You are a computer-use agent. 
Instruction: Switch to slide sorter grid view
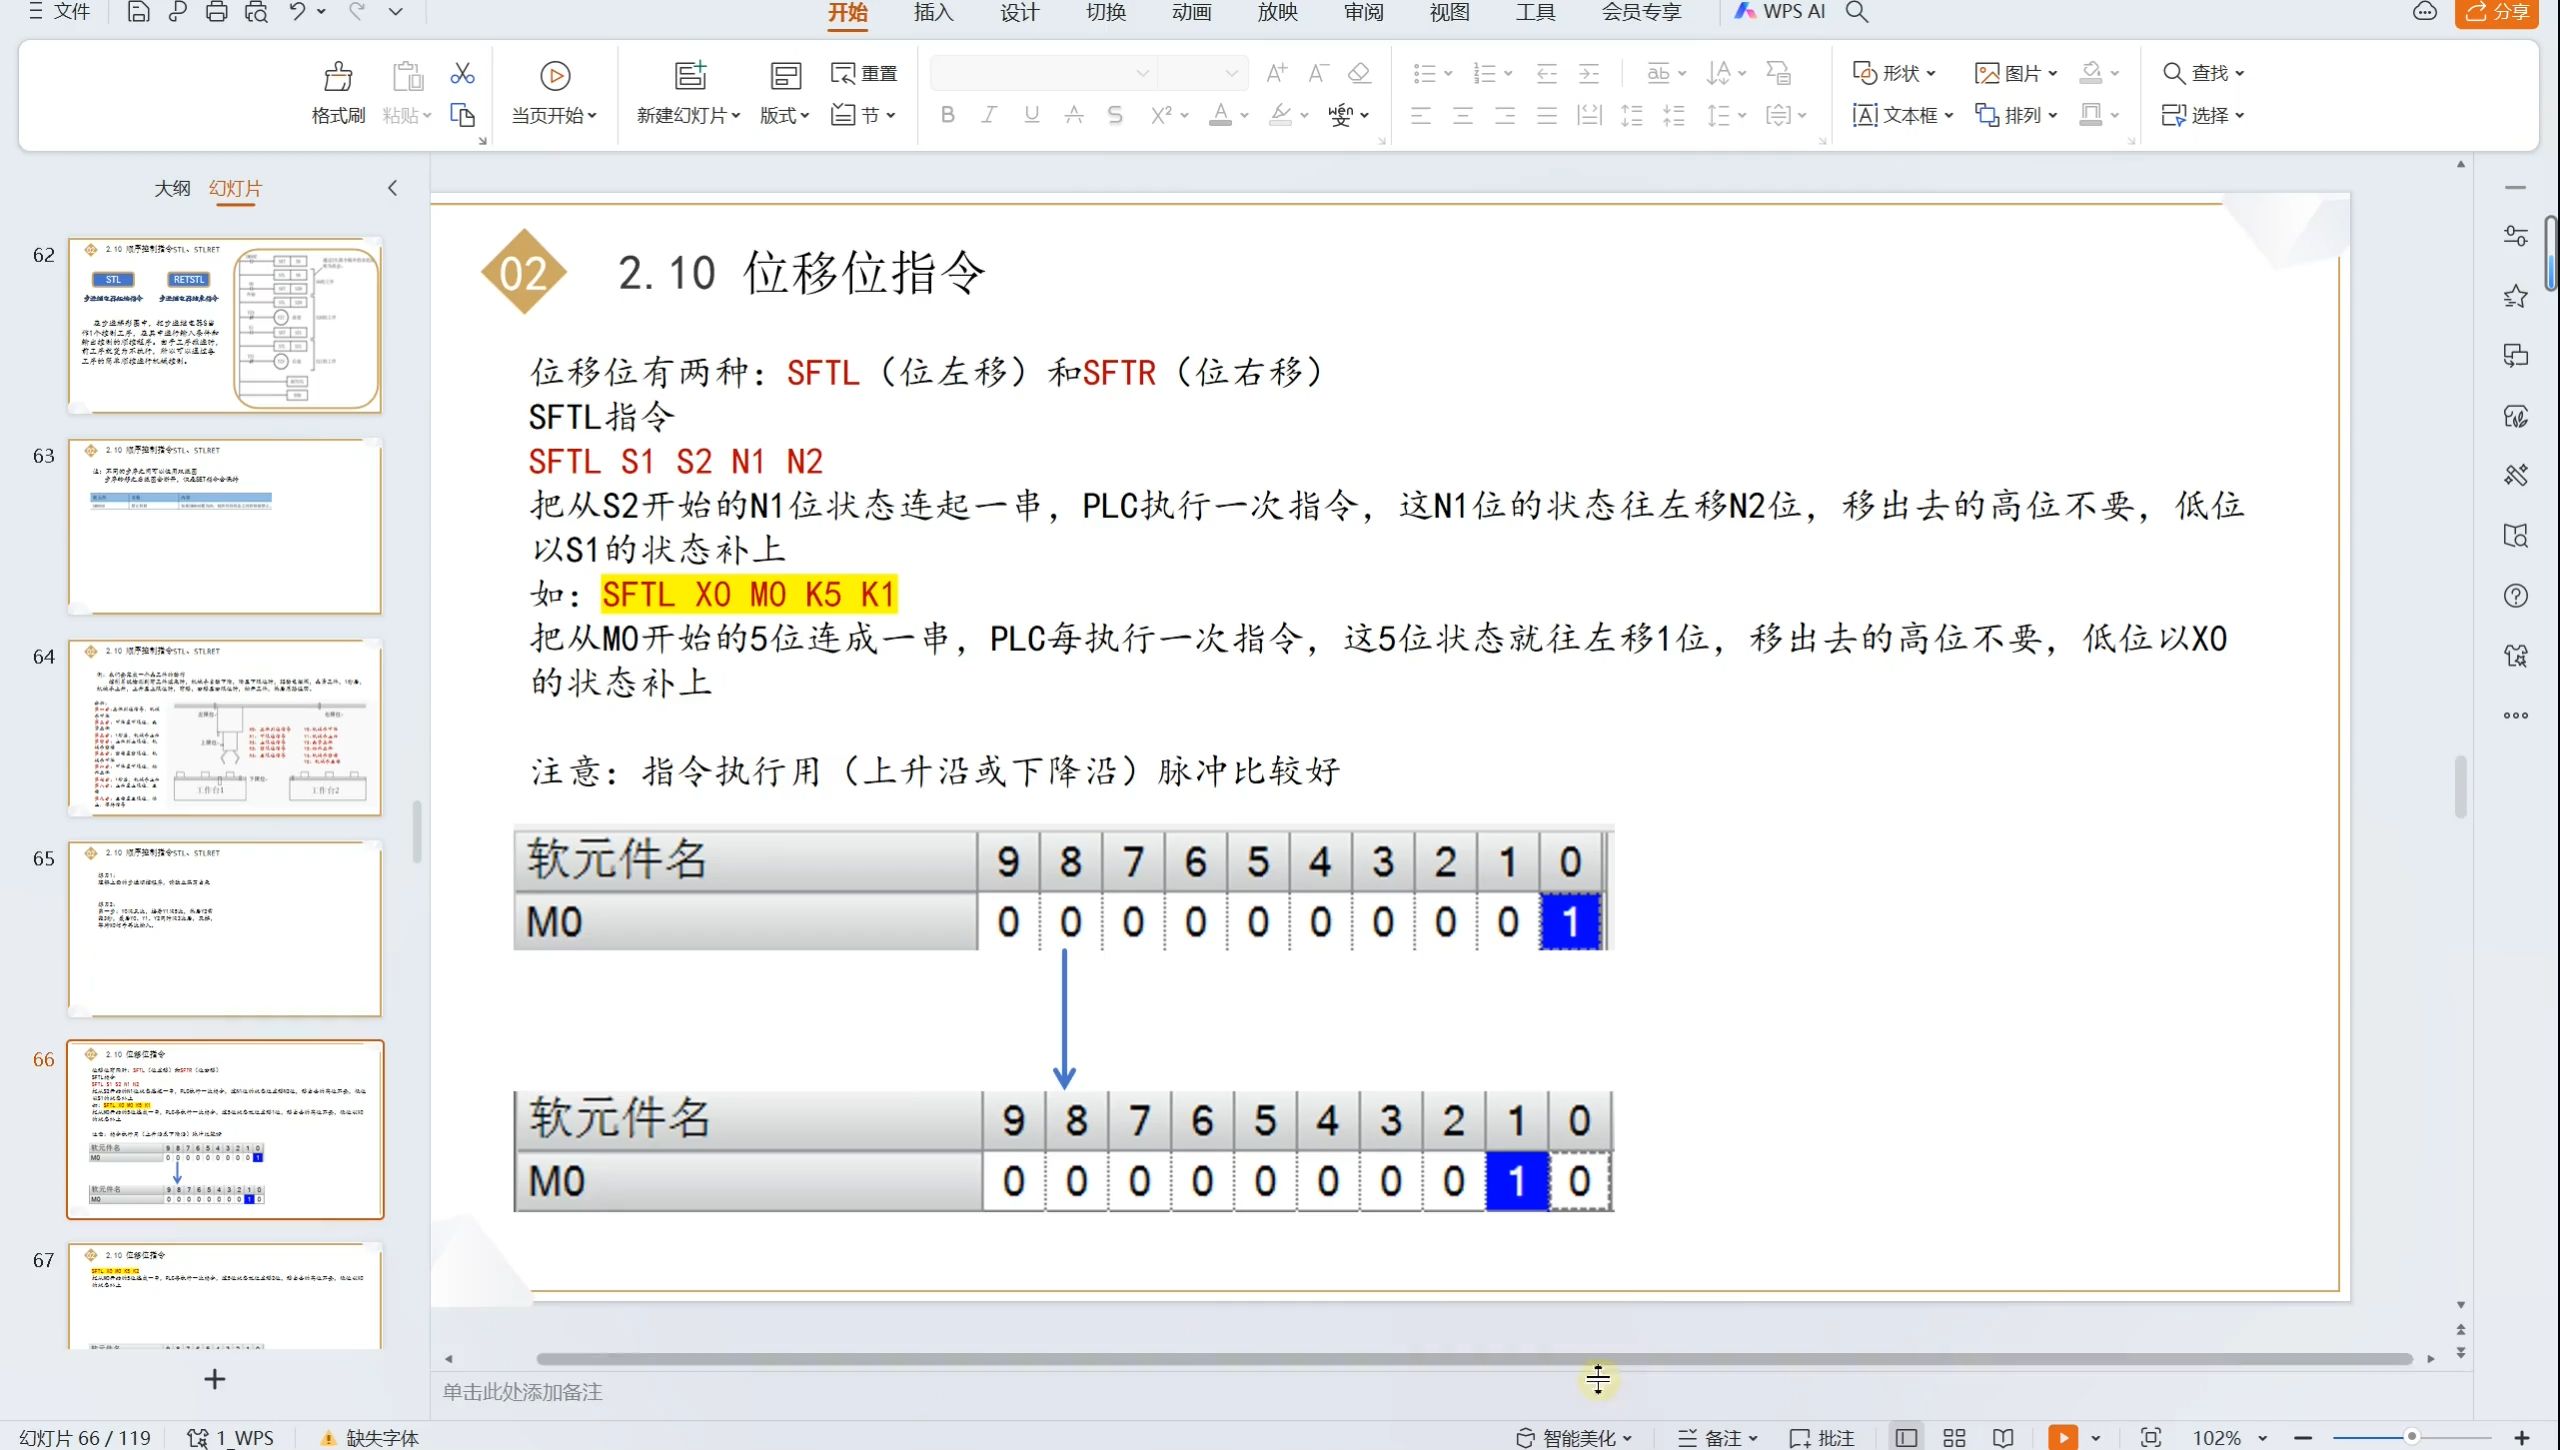pos(1954,1437)
